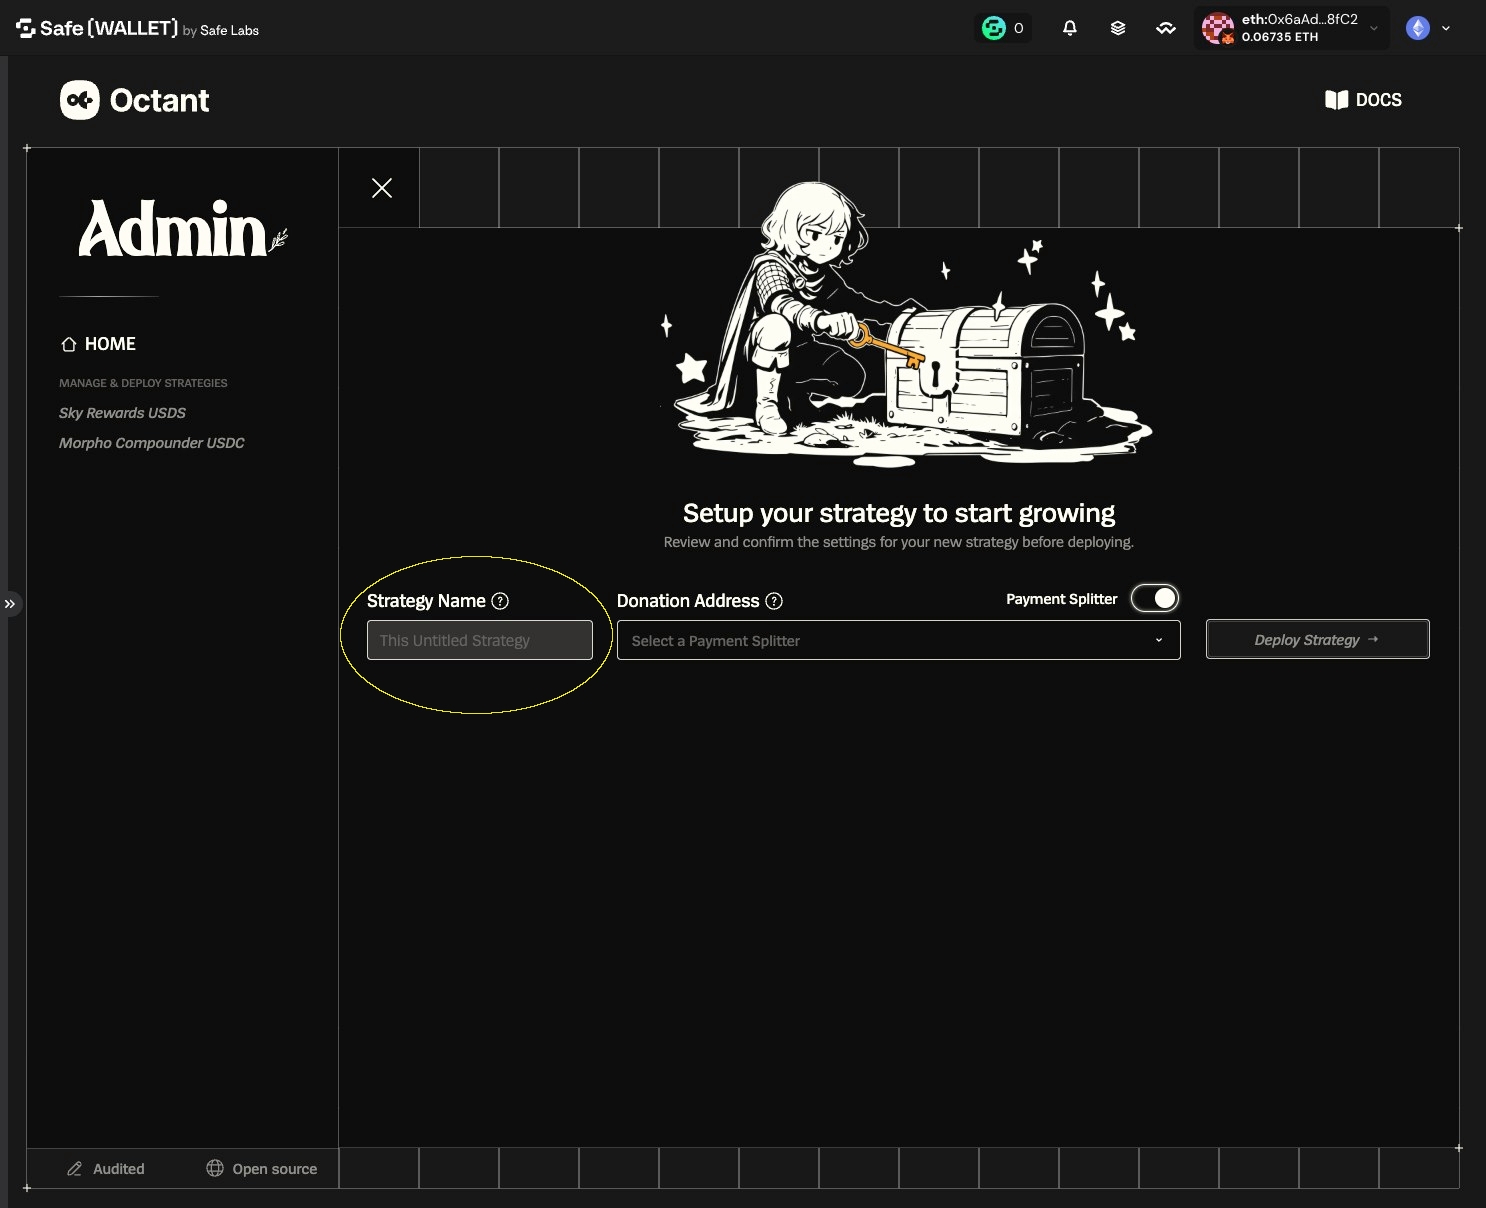The width and height of the screenshot is (1486, 1208).
Task: Open notifications bell
Action: [1070, 28]
